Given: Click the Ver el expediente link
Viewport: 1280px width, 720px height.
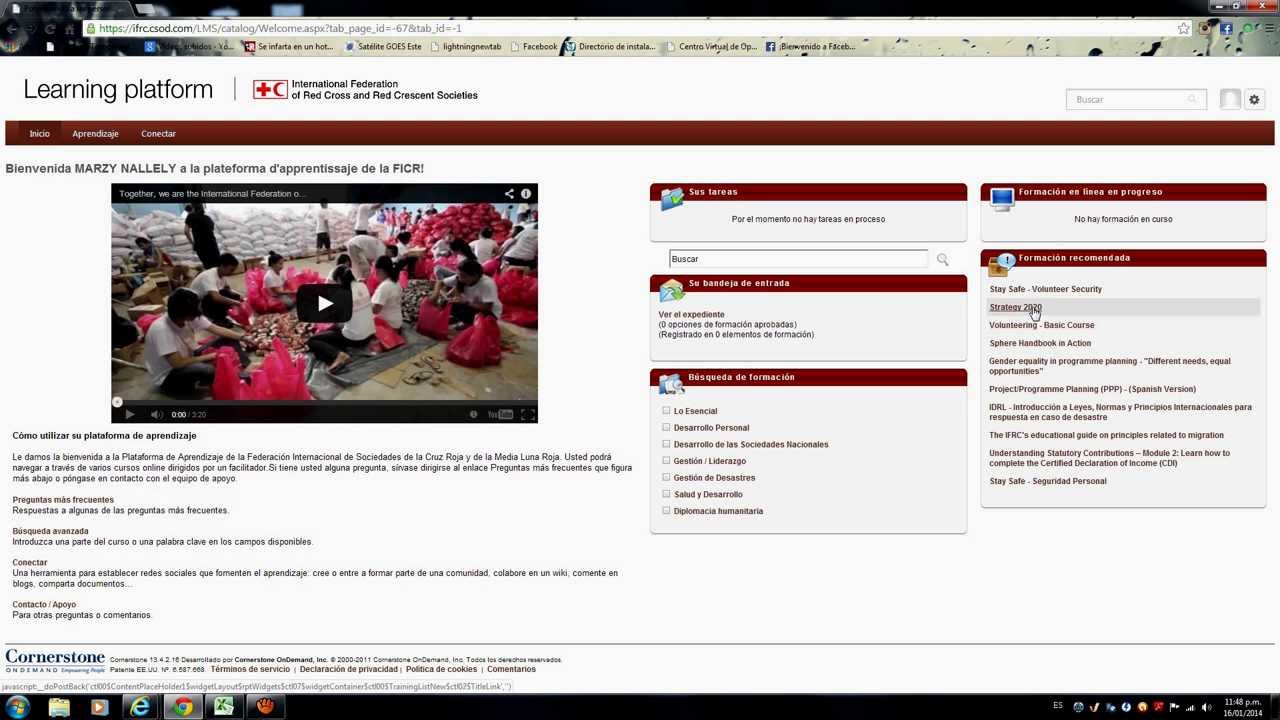Looking at the screenshot, I should click(691, 314).
